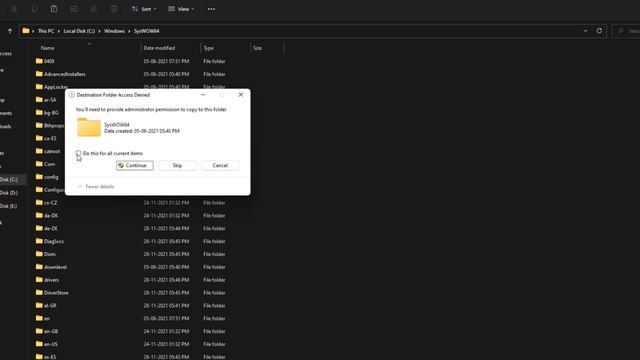Image resolution: width=640 pixels, height=360 pixels.
Task: Click the Delete trash icon
Action: point(114,9)
